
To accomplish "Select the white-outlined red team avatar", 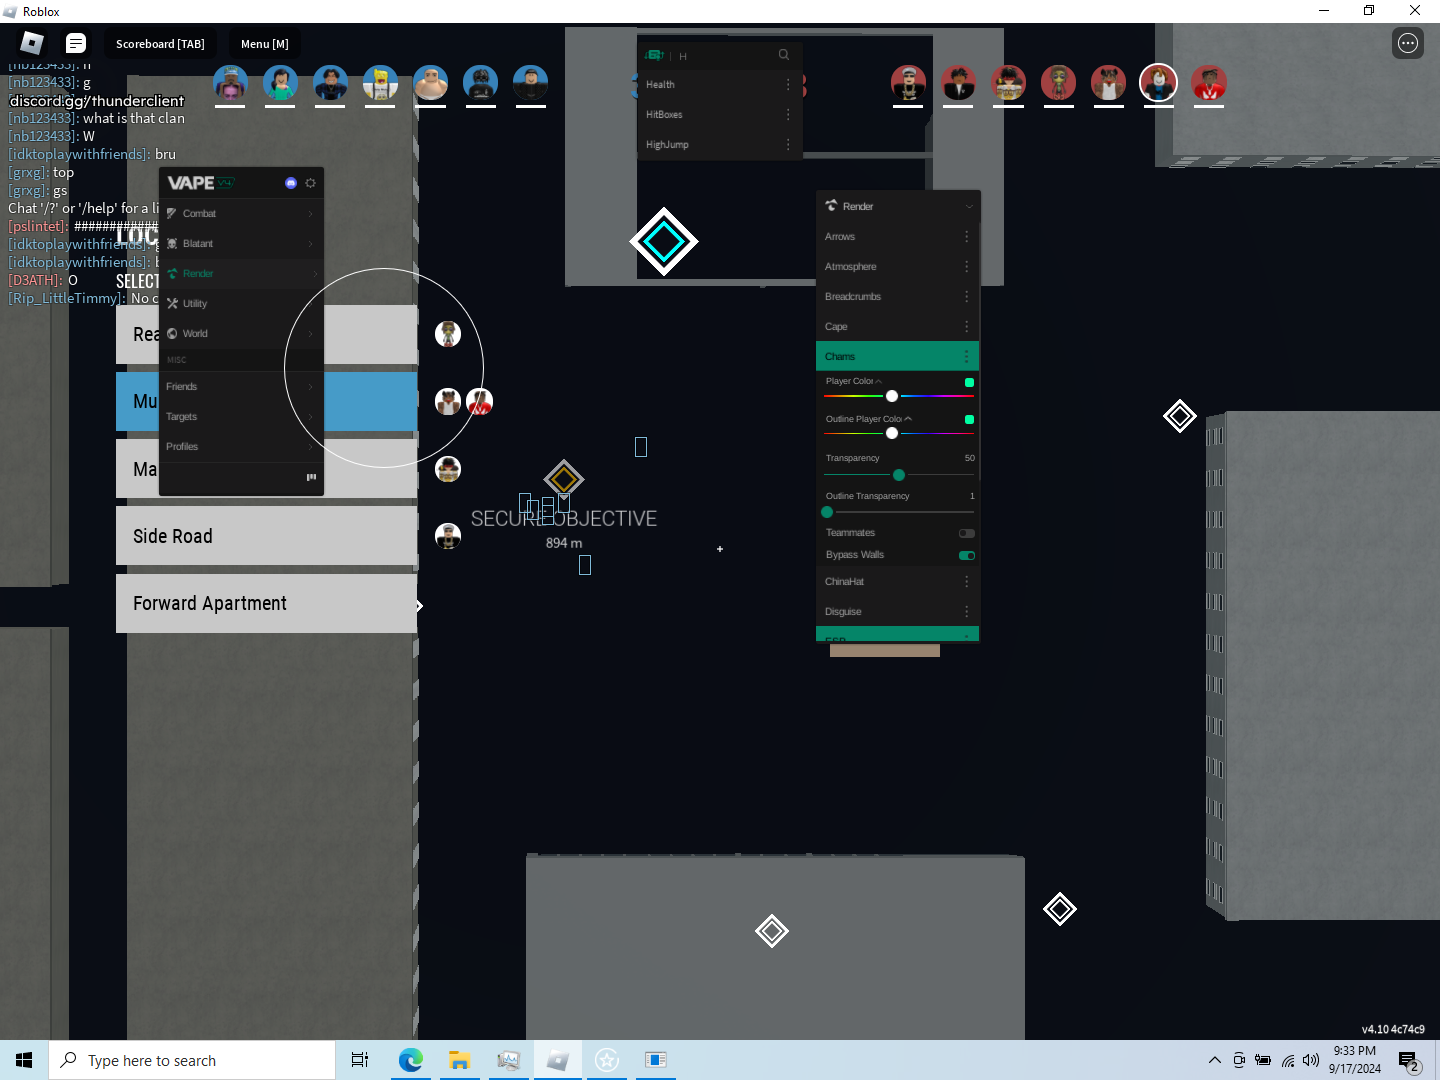I will click(1158, 83).
